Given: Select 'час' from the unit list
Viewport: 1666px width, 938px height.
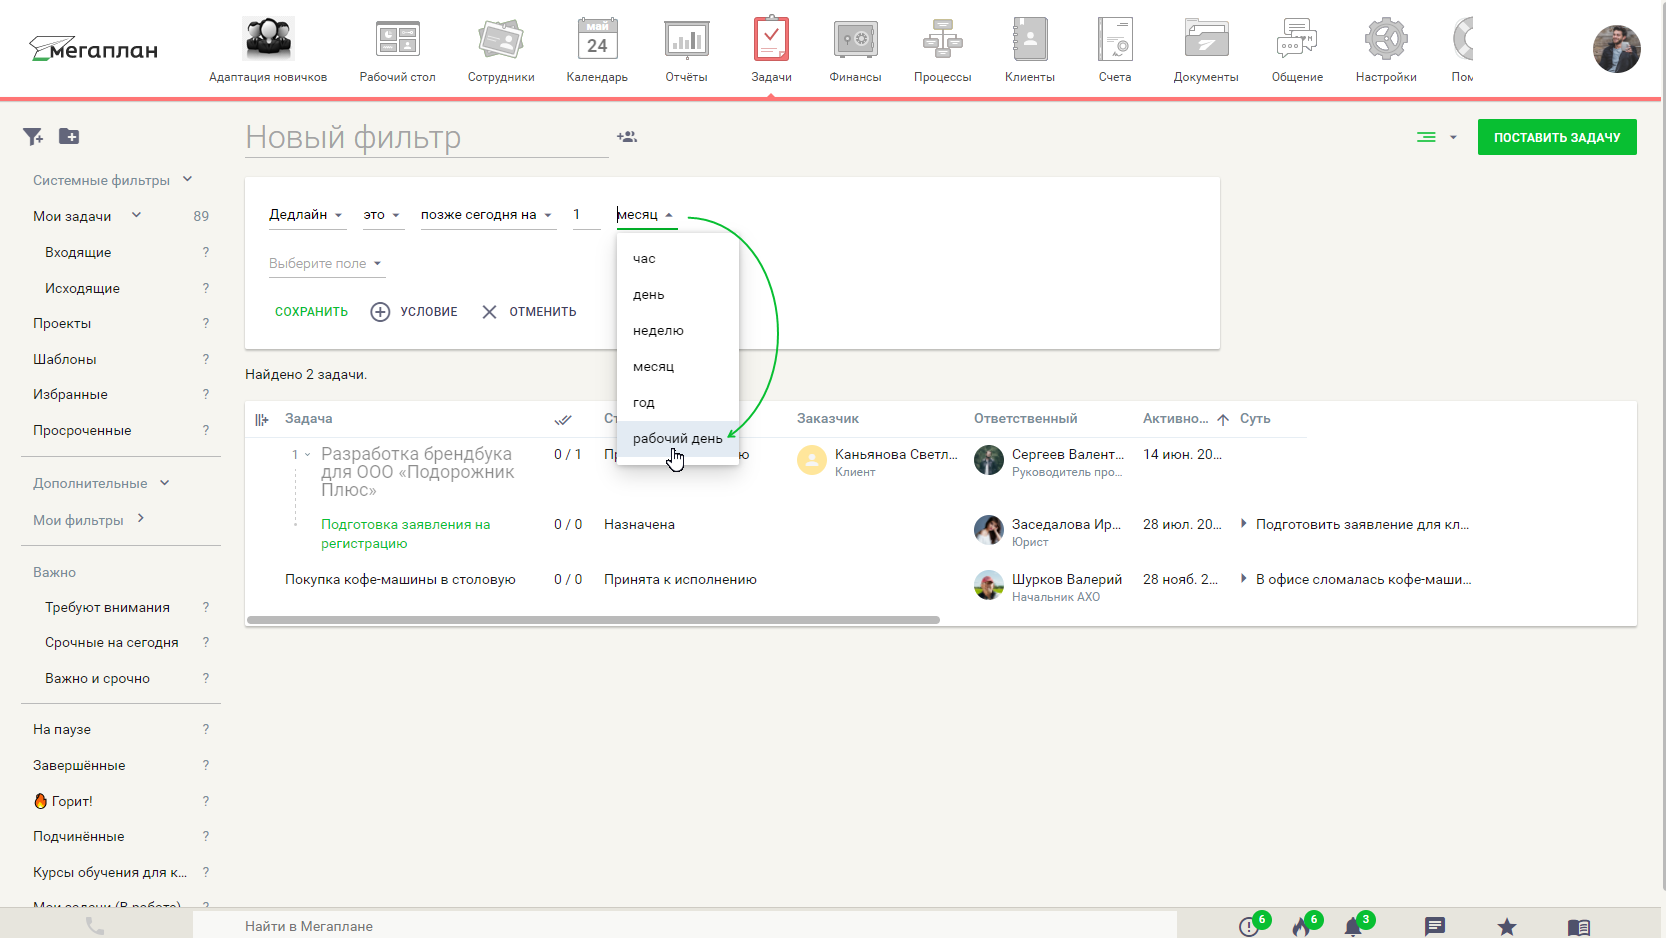Looking at the screenshot, I should point(678,259).
